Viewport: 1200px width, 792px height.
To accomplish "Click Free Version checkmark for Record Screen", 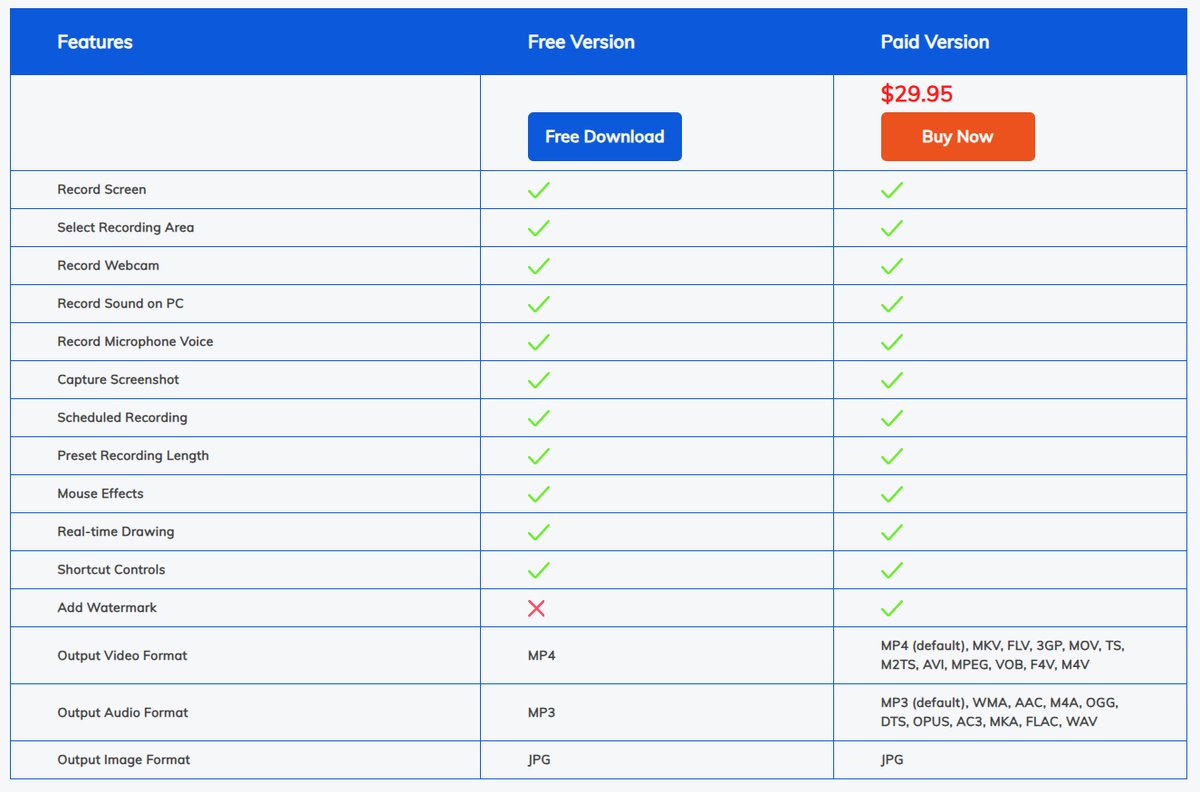I will click(x=539, y=190).
